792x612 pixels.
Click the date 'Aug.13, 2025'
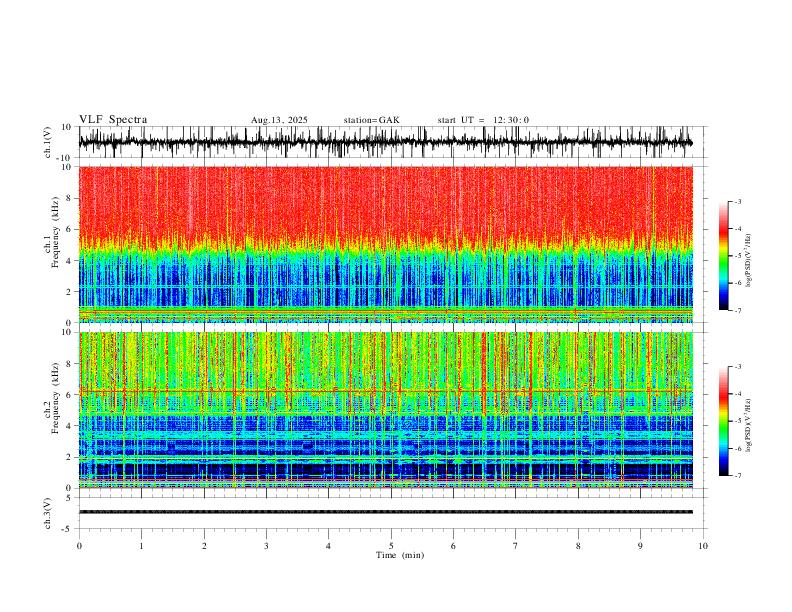279,120
